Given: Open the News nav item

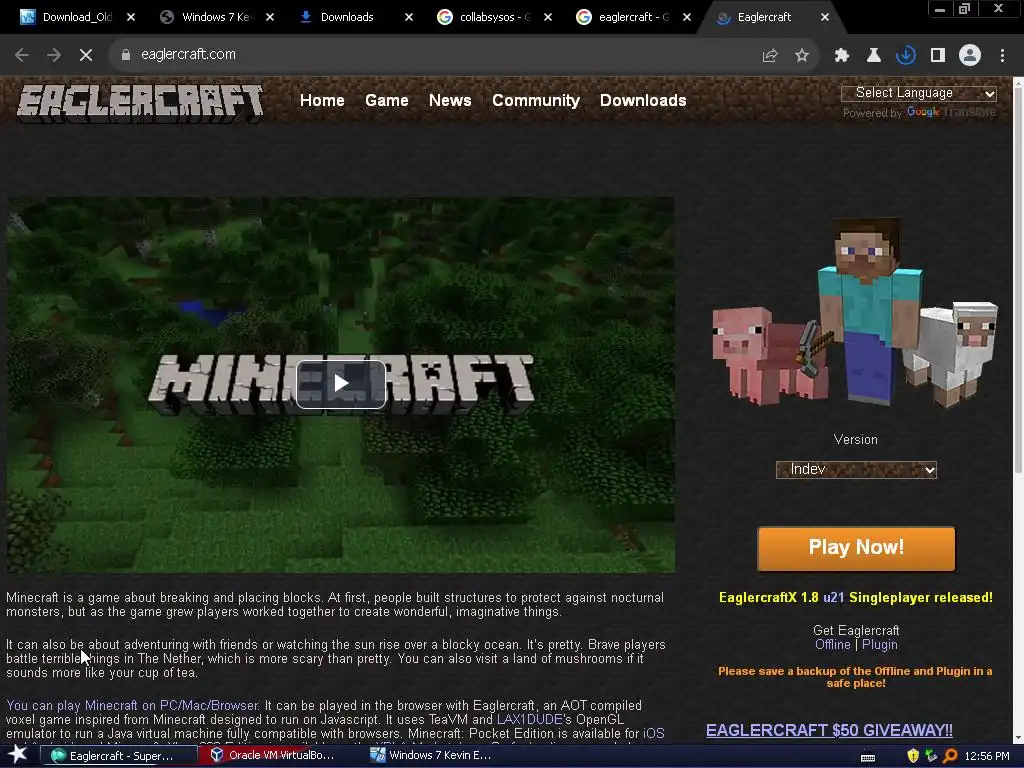Looking at the screenshot, I should (x=450, y=101).
